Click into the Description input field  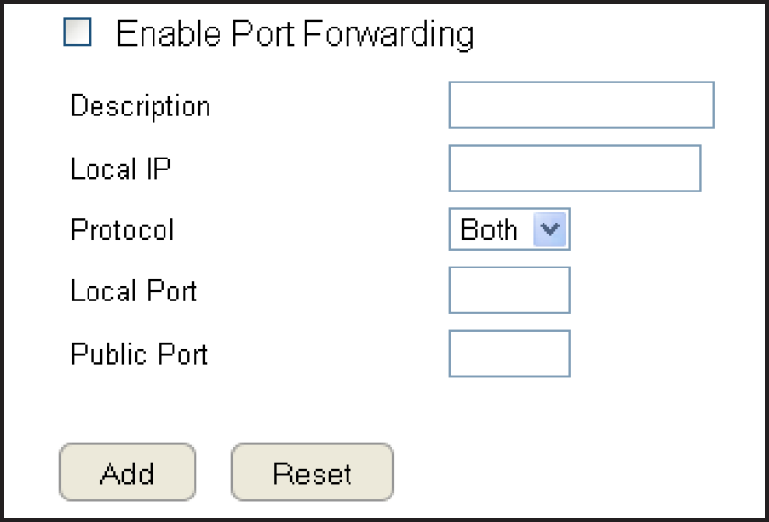click(x=581, y=106)
